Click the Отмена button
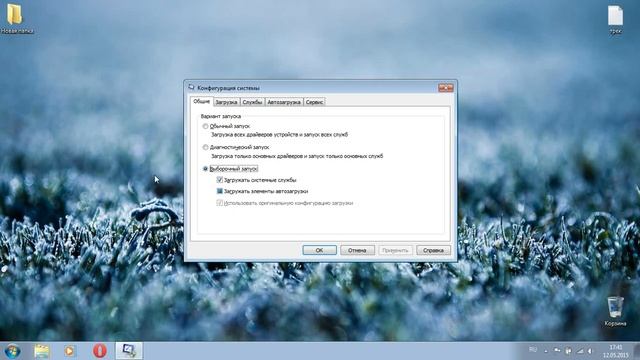640x360 pixels. tap(357, 250)
